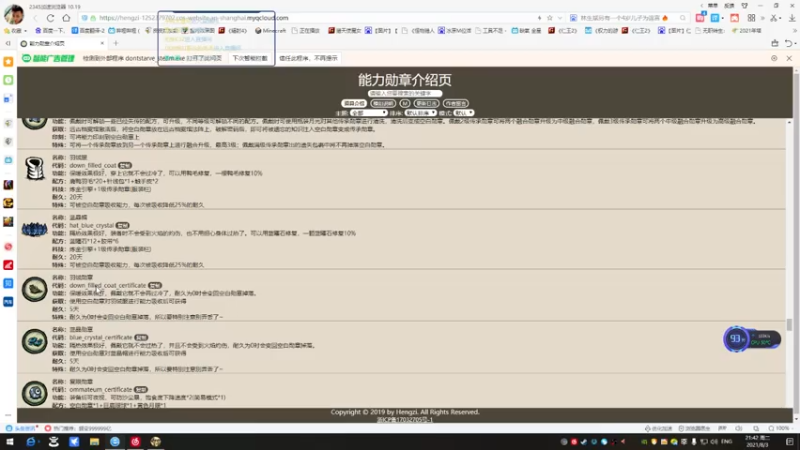Screen dimensions: 800x450
Task: Go to the browser home page icon
Action: click(66, 18)
